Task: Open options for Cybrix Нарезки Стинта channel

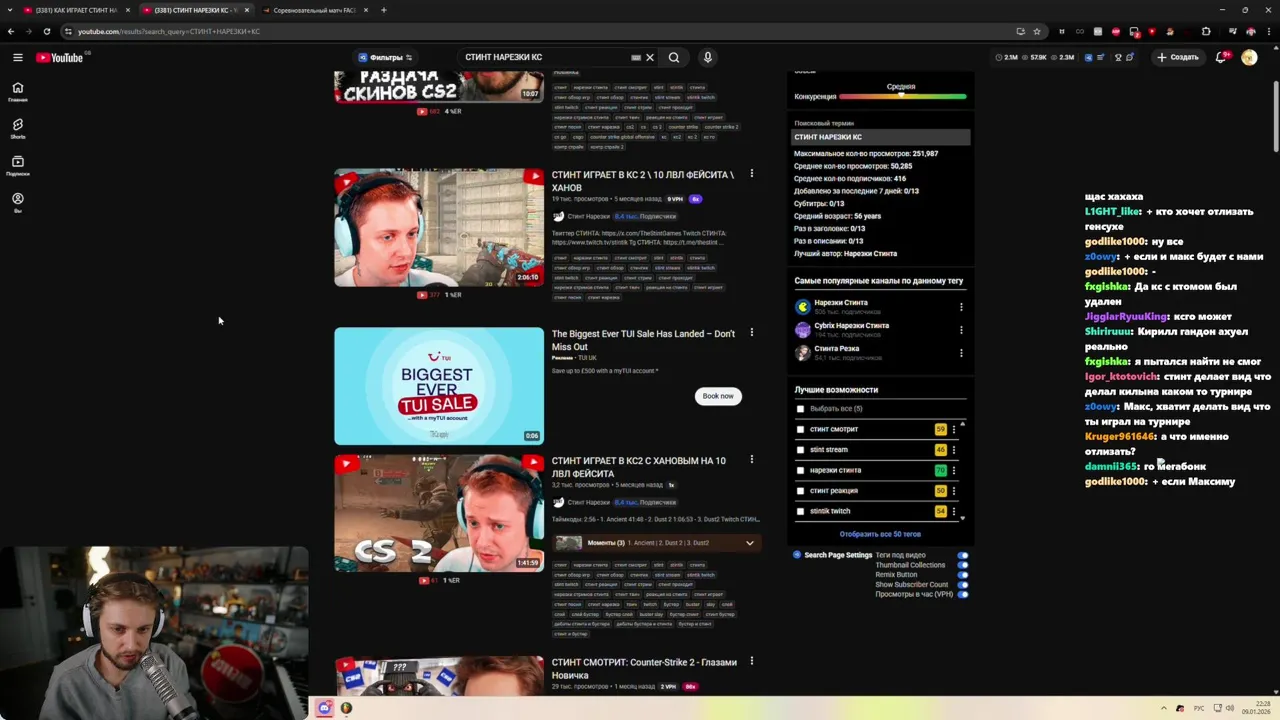Action: coord(961,330)
